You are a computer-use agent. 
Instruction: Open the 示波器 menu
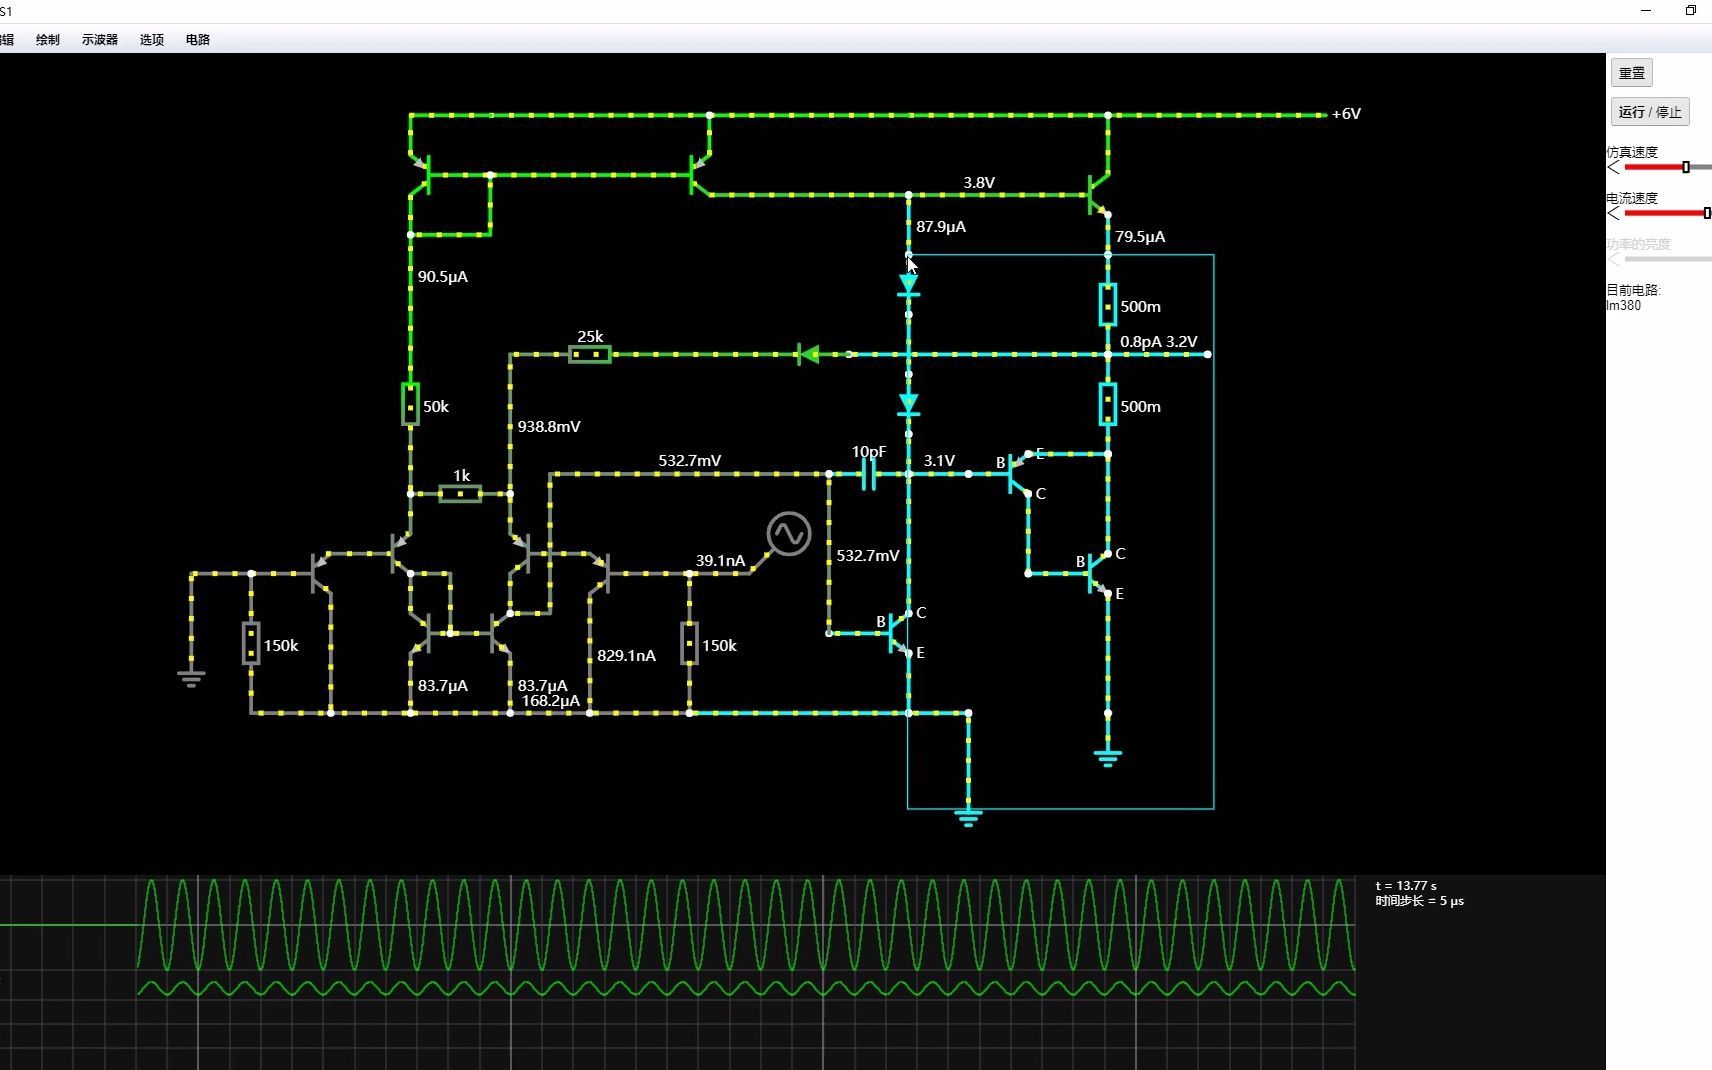(x=100, y=40)
